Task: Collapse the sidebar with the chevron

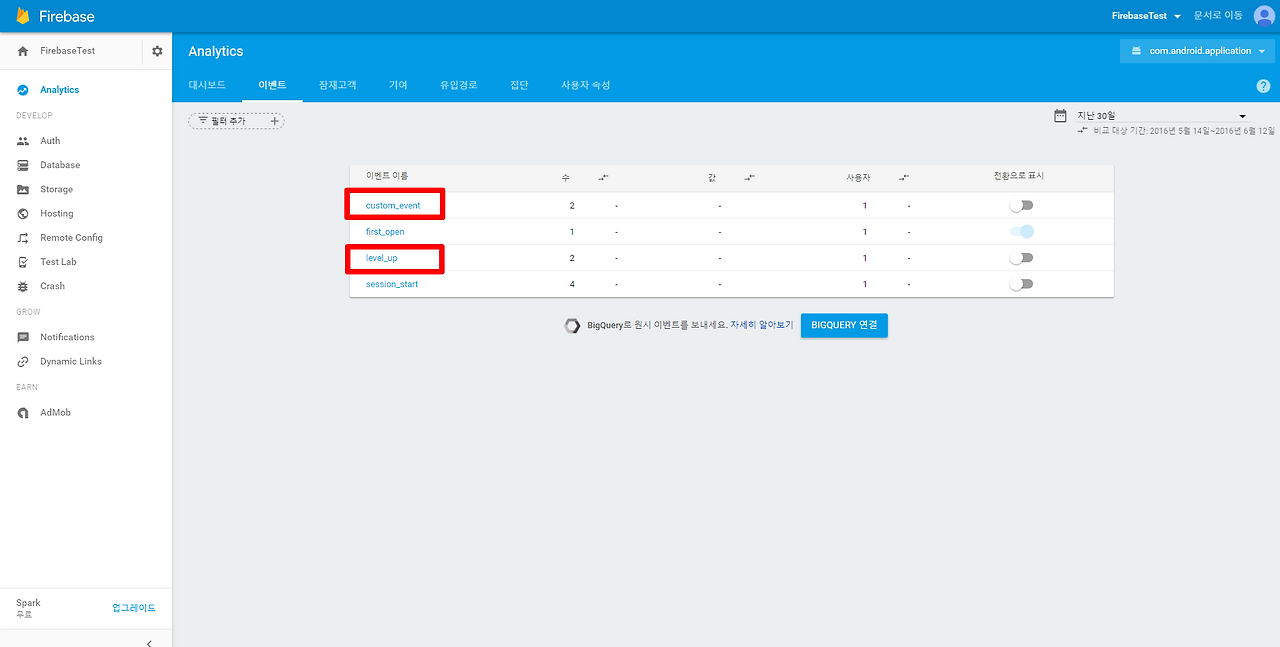Action: tap(149, 642)
